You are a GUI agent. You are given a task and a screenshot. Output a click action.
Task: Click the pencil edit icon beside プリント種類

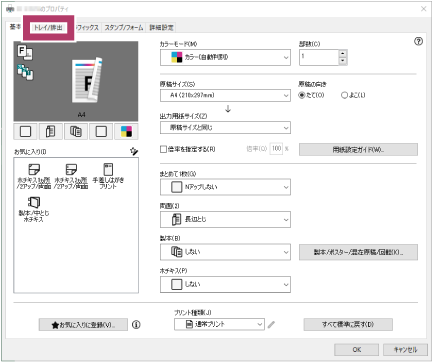coord(271,324)
